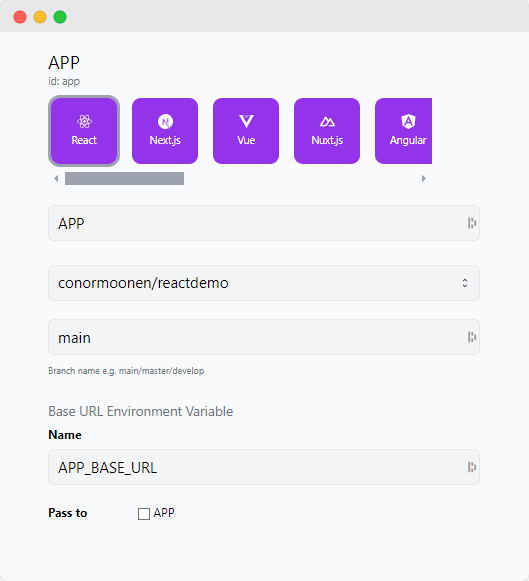Enable the Pass to APP checkbox

pyautogui.click(x=144, y=514)
